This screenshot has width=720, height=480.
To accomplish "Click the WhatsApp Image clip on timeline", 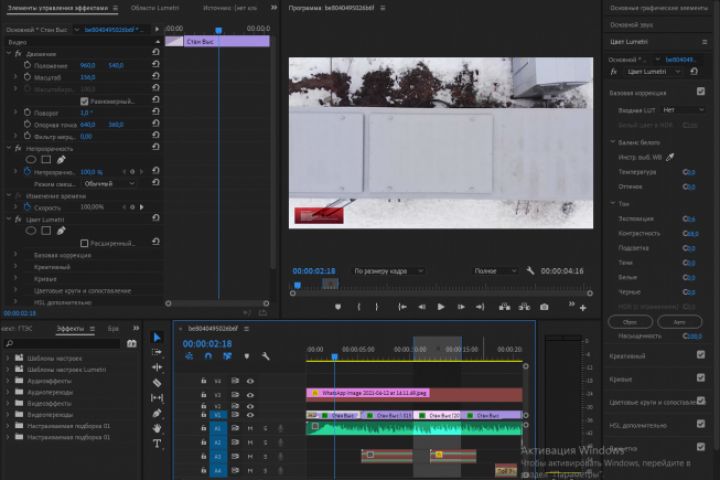I will tap(370, 394).
